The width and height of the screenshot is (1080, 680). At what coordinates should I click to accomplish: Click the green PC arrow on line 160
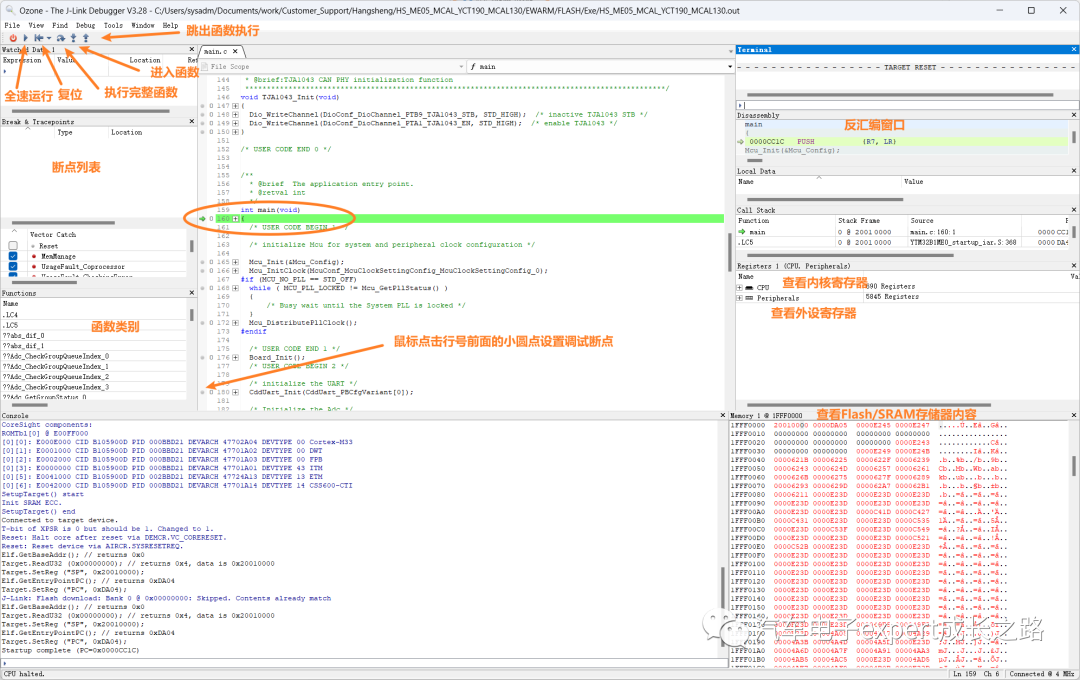[202, 218]
